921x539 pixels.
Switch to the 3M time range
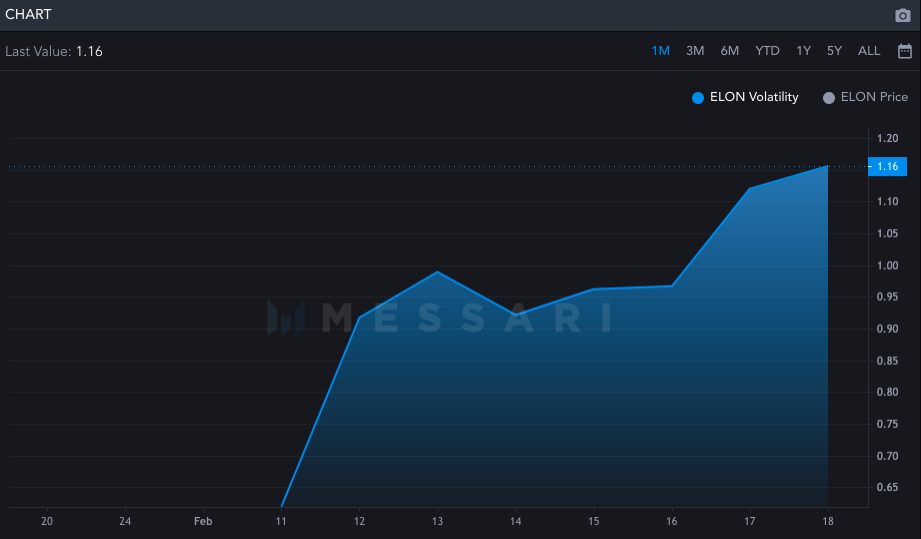coord(695,51)
